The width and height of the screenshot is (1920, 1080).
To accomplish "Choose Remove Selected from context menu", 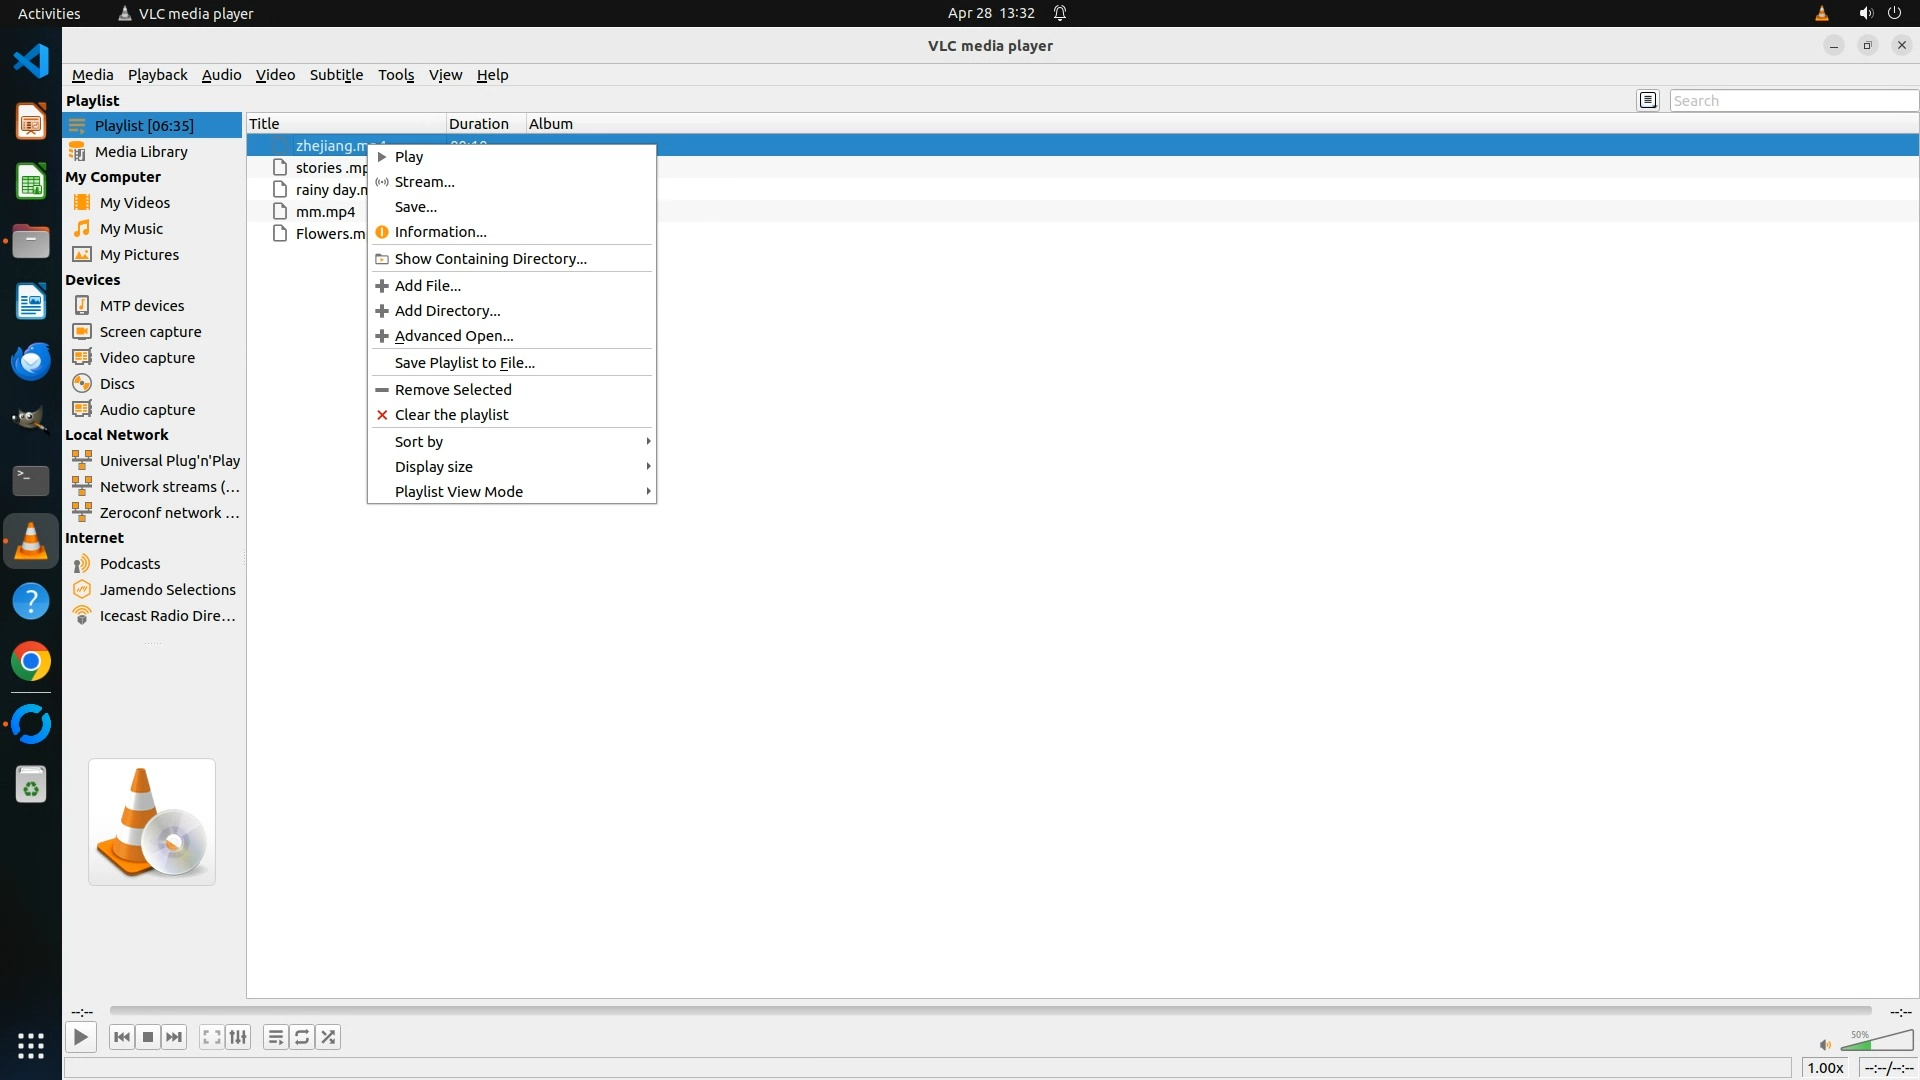I will coord(453,389).
